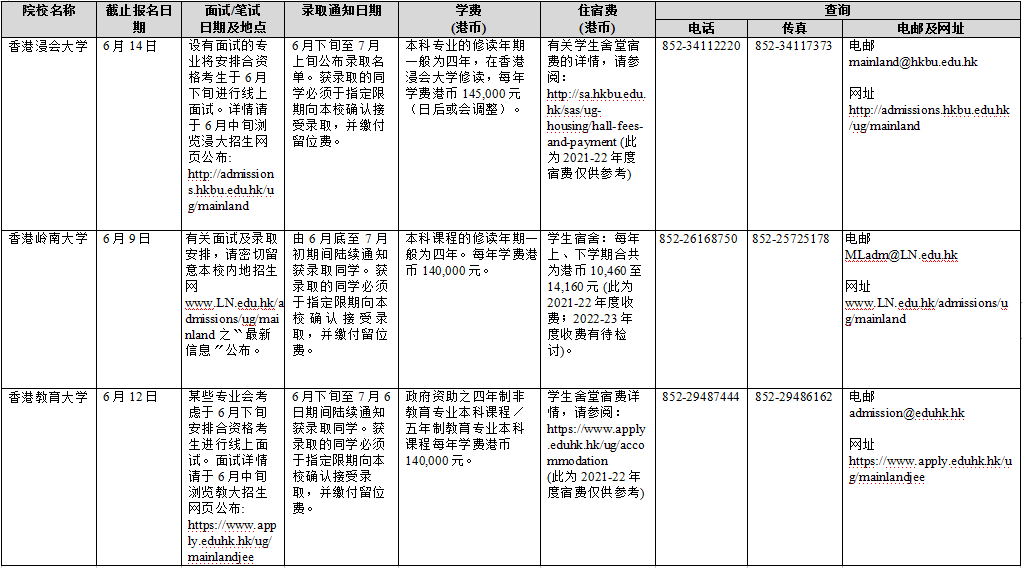
Task: Click the phone number 852-34112220
Action: coord(701,46)
